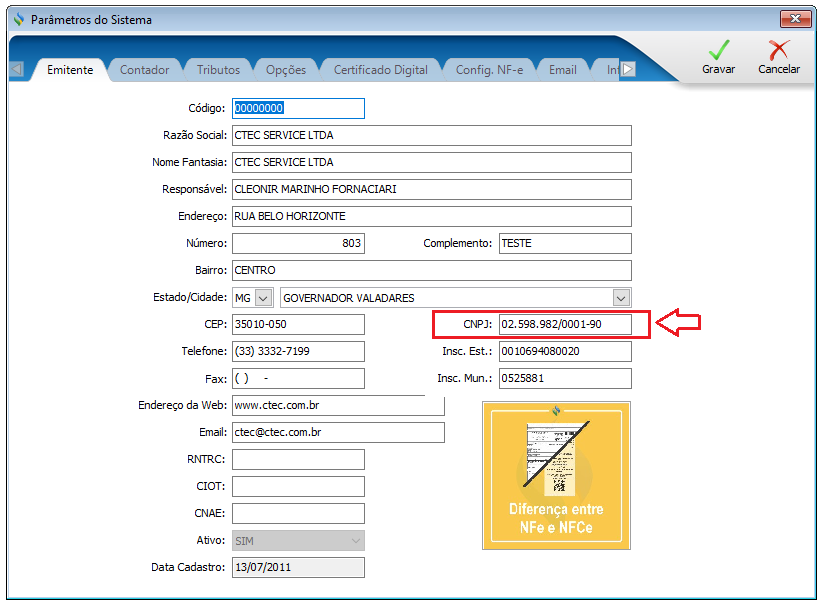
Task: Click the CNPJ input field
Action: (x=565, y=325)
